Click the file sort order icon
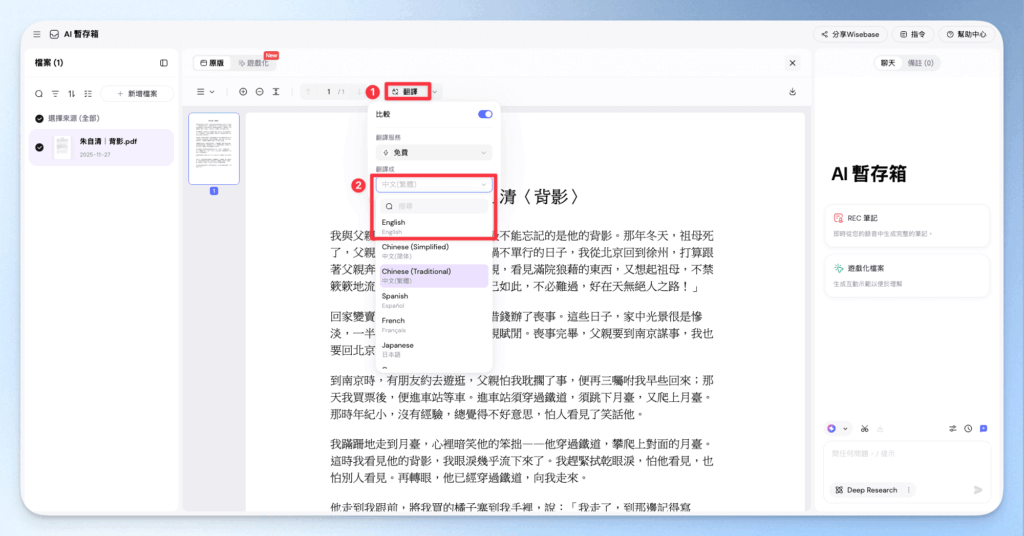 point(72,94)
